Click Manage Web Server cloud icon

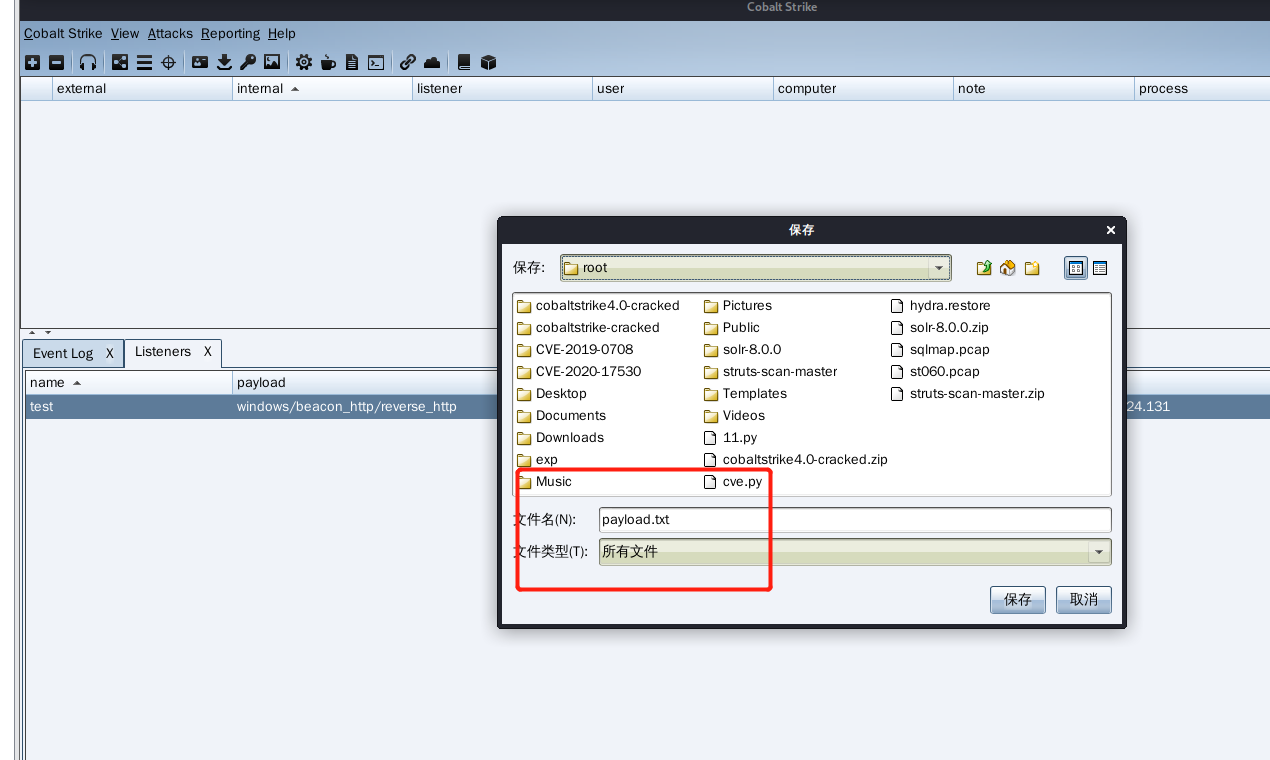(x=432, y=62)
